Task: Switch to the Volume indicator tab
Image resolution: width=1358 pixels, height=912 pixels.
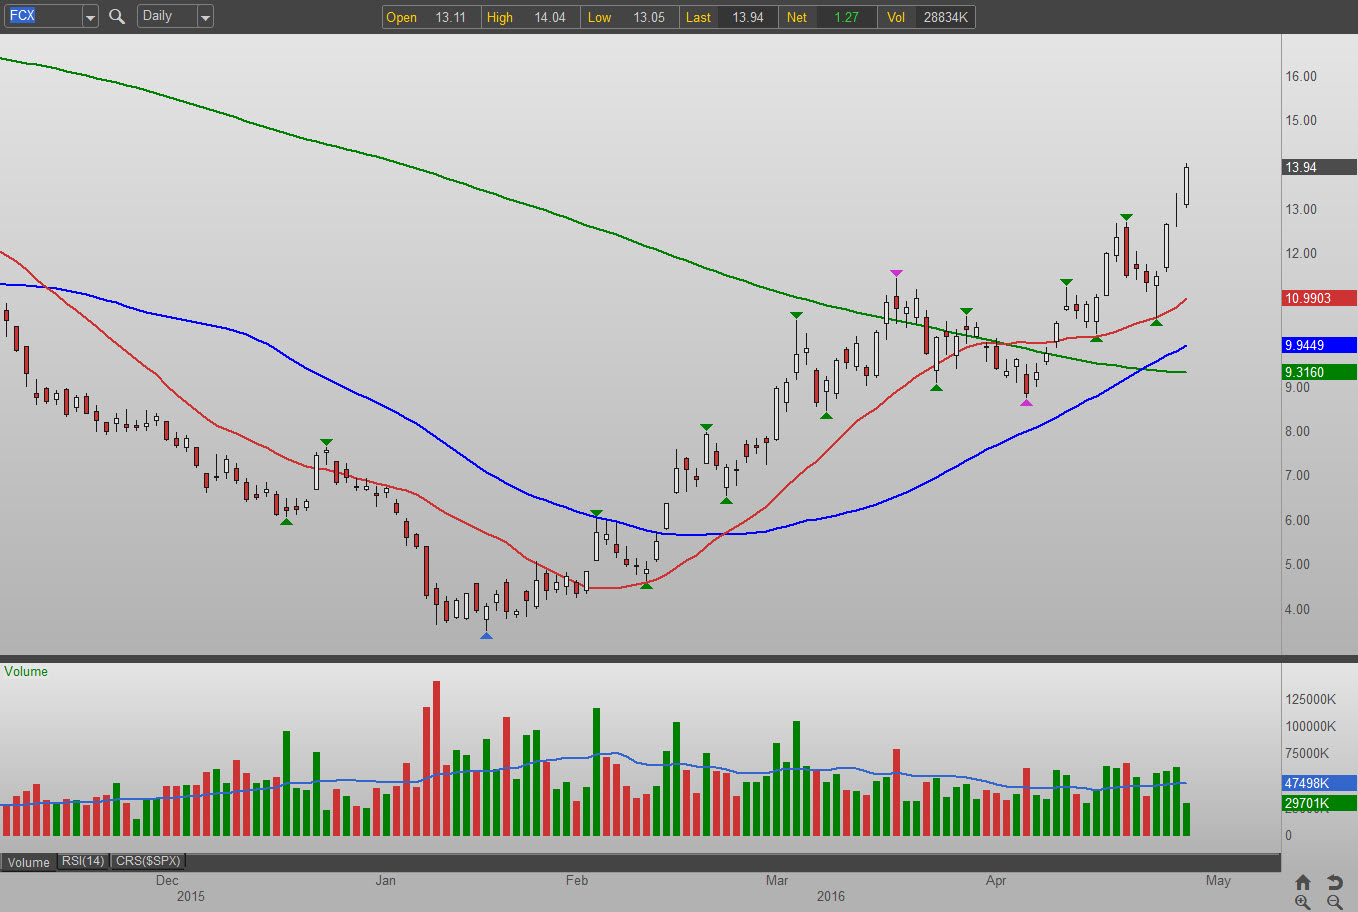Action: pyautogui.click(x=29, y=862)
